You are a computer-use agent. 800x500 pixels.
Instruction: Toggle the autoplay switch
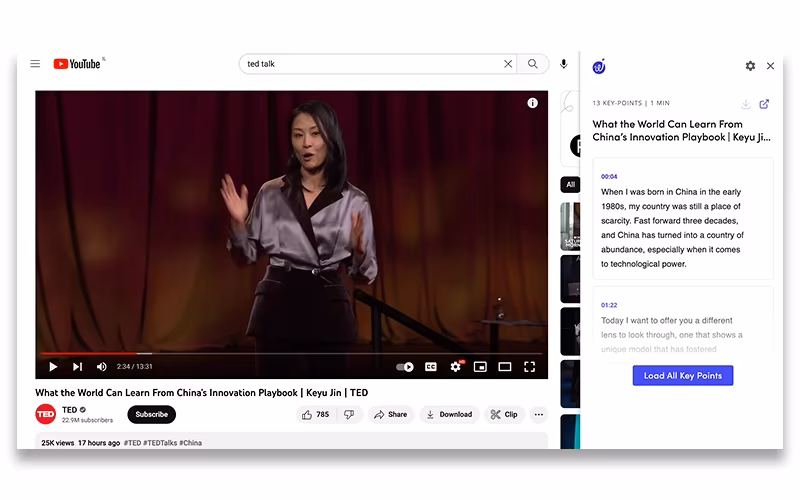405,367
